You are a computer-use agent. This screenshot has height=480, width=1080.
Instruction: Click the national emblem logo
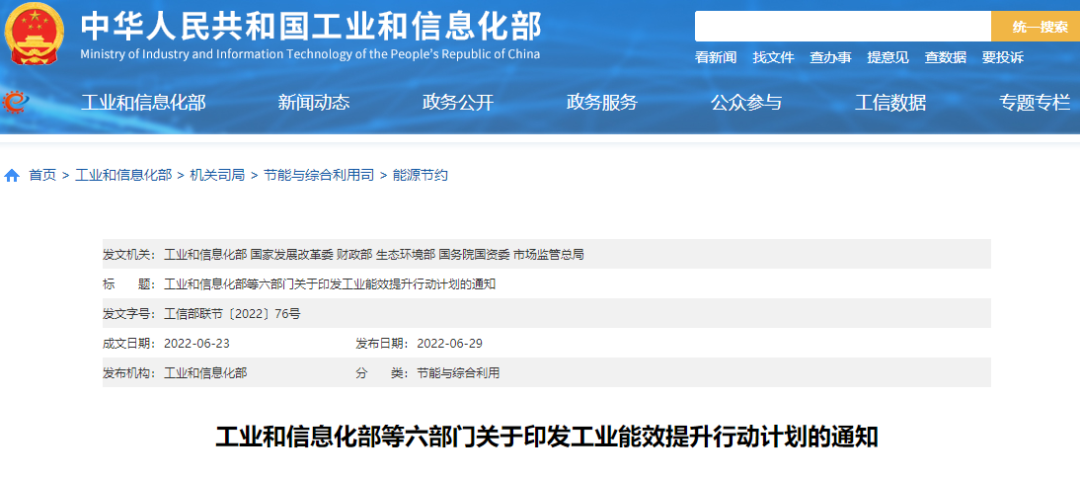pos(36,35)
